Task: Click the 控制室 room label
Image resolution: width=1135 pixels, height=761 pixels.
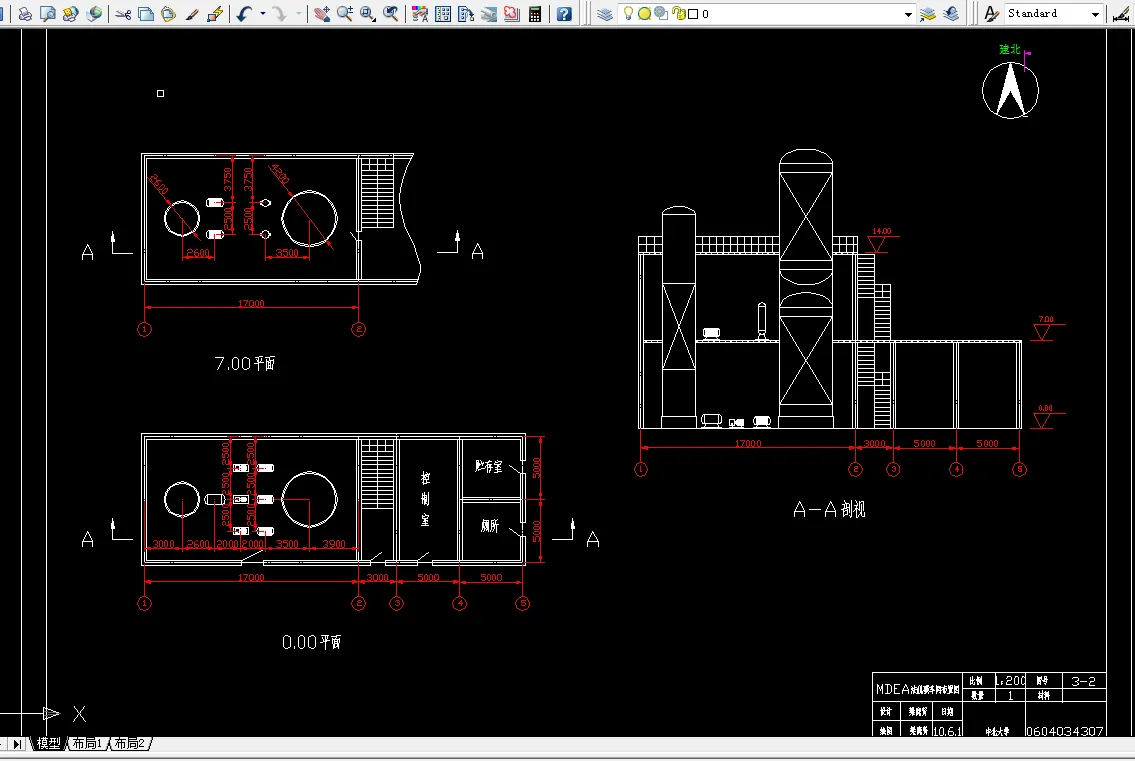Action: (425, 499)
